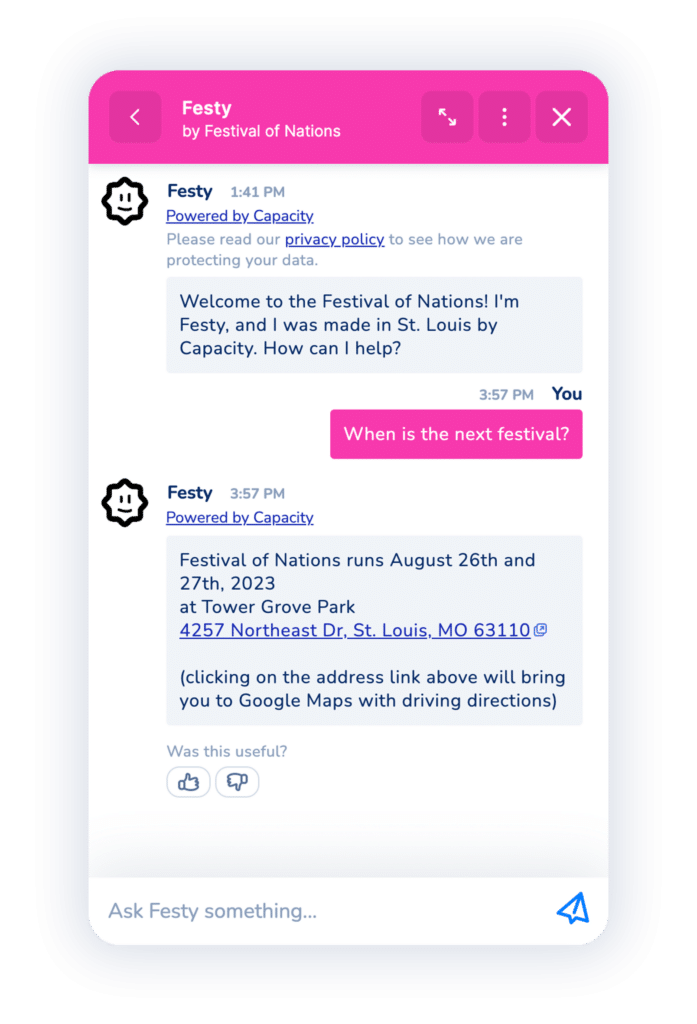Give thumbs up to the answer
697x1024 pixels.
tap(188, 782)
